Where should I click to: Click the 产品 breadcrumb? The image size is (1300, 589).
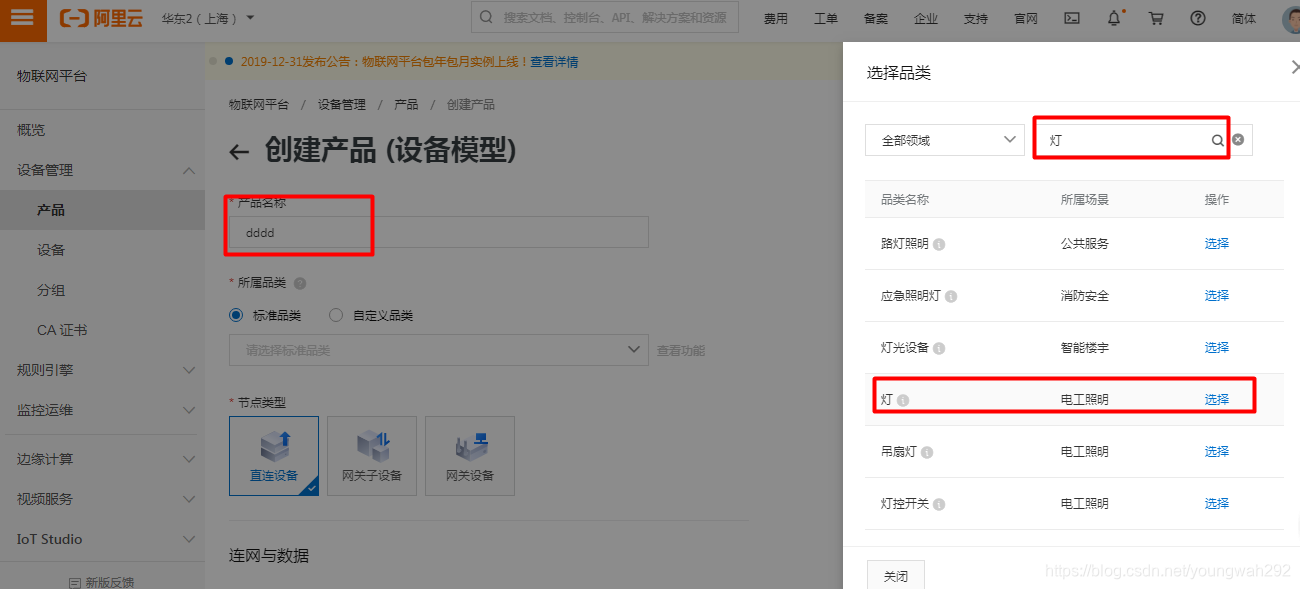coord(406,104)
